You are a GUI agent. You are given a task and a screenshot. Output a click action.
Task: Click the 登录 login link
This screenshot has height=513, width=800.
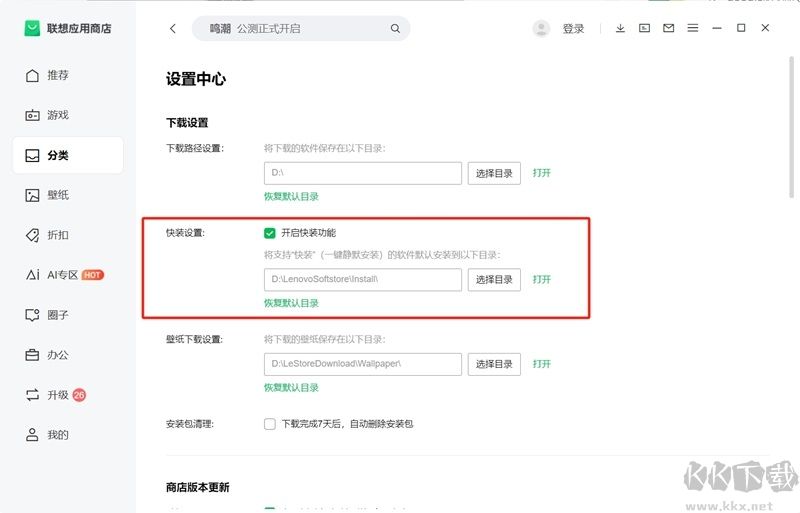[x=573, y=29]
